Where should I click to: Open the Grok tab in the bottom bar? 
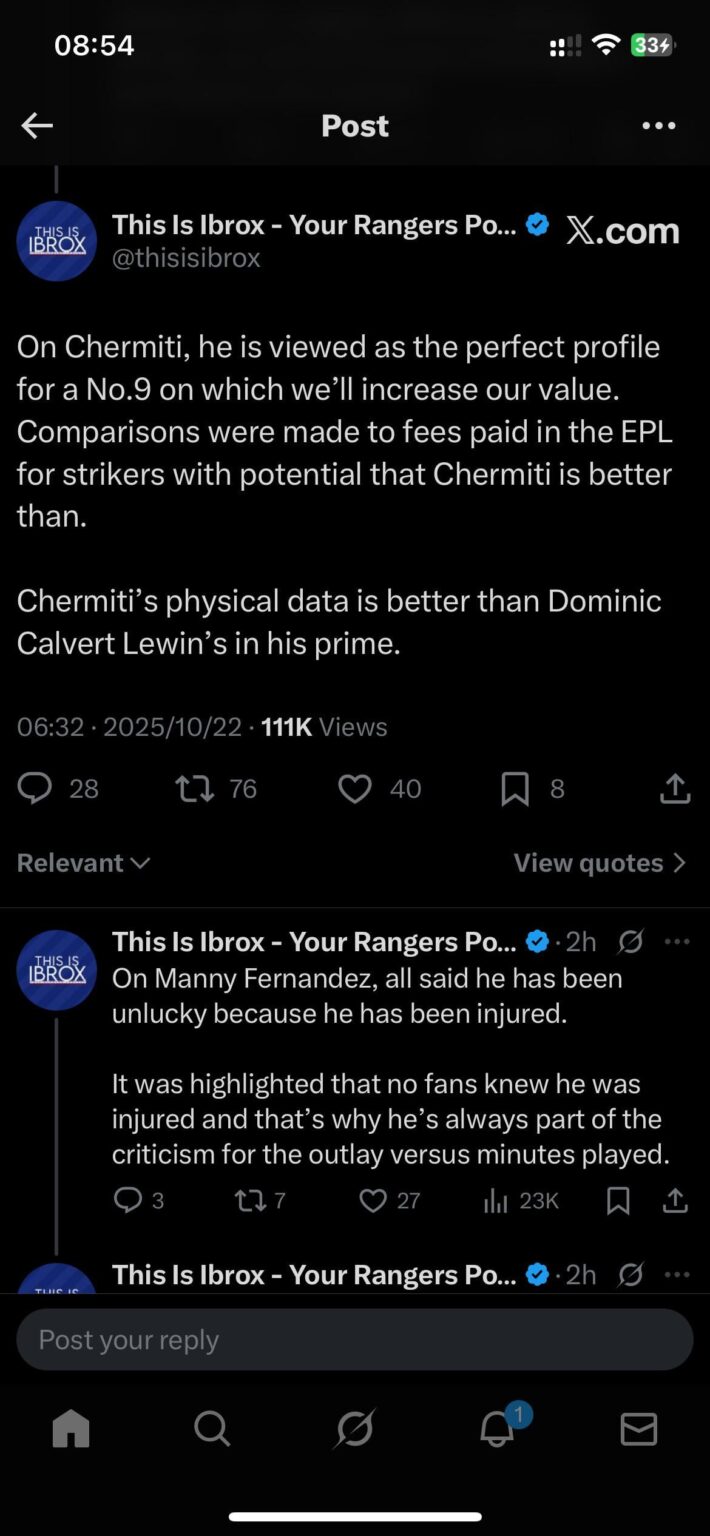[x=354, y=1429]
